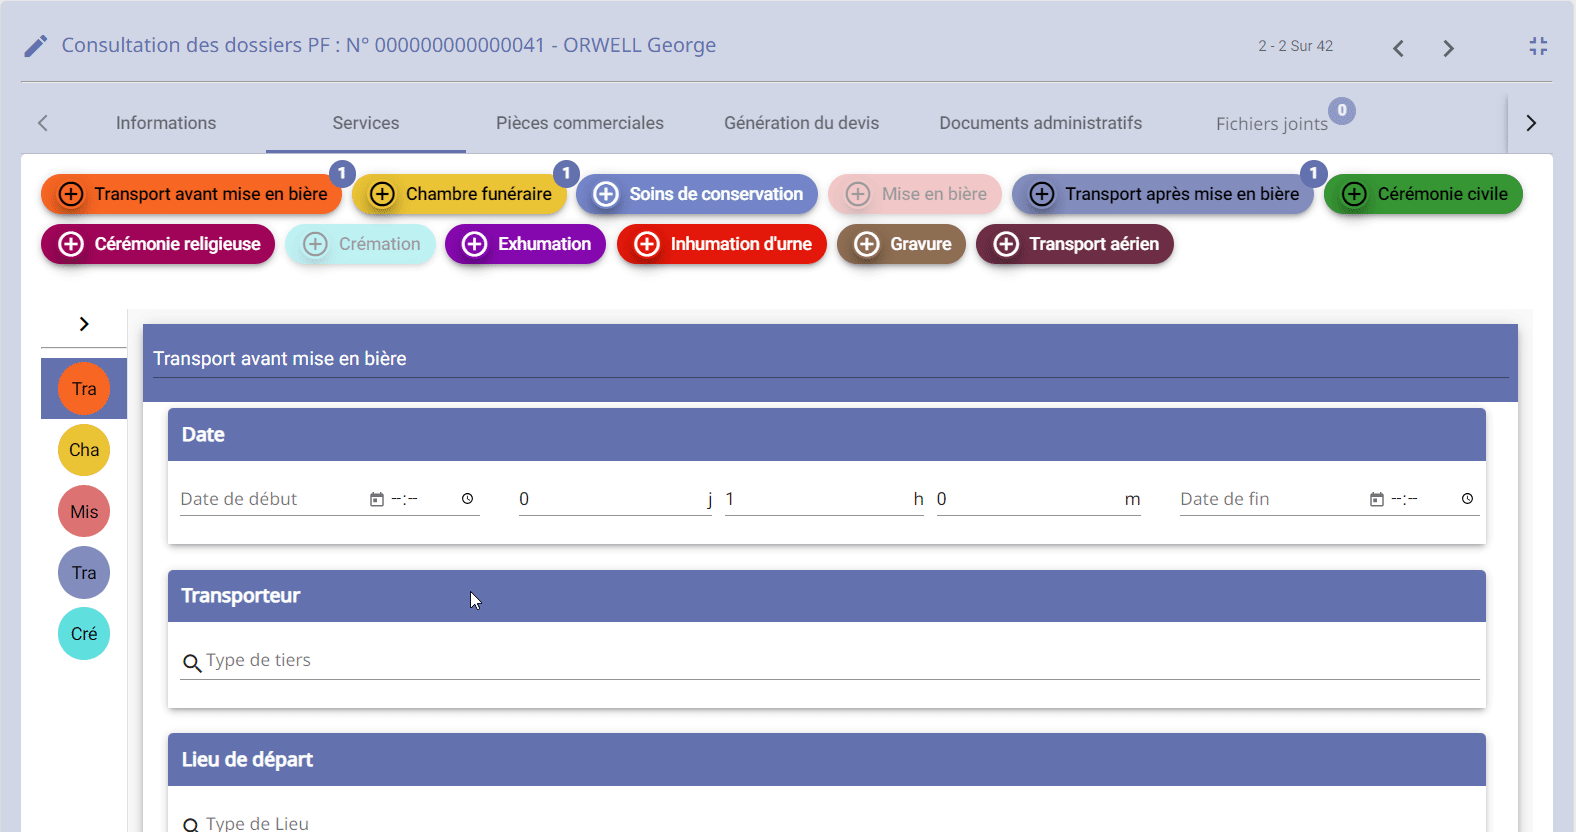Click the Fichiers joints zero badge
The width and height of the screenshot is (1576, 832).
tap(1342, 110)
